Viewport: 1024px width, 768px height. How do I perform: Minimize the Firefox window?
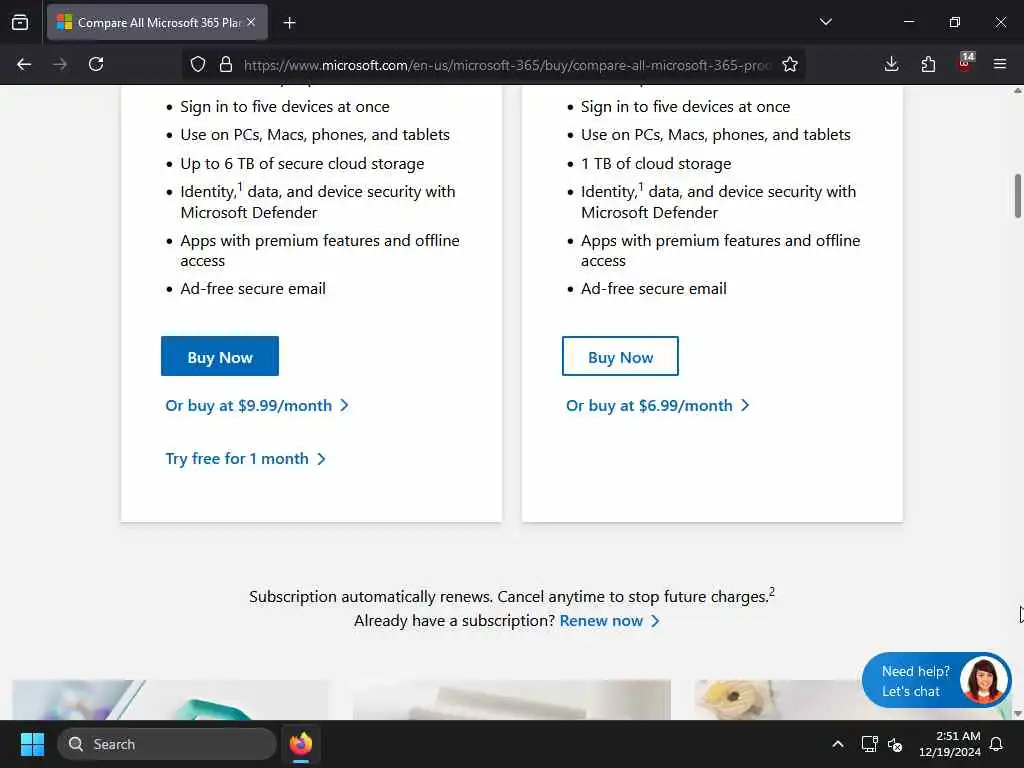(x=908, y=22)
